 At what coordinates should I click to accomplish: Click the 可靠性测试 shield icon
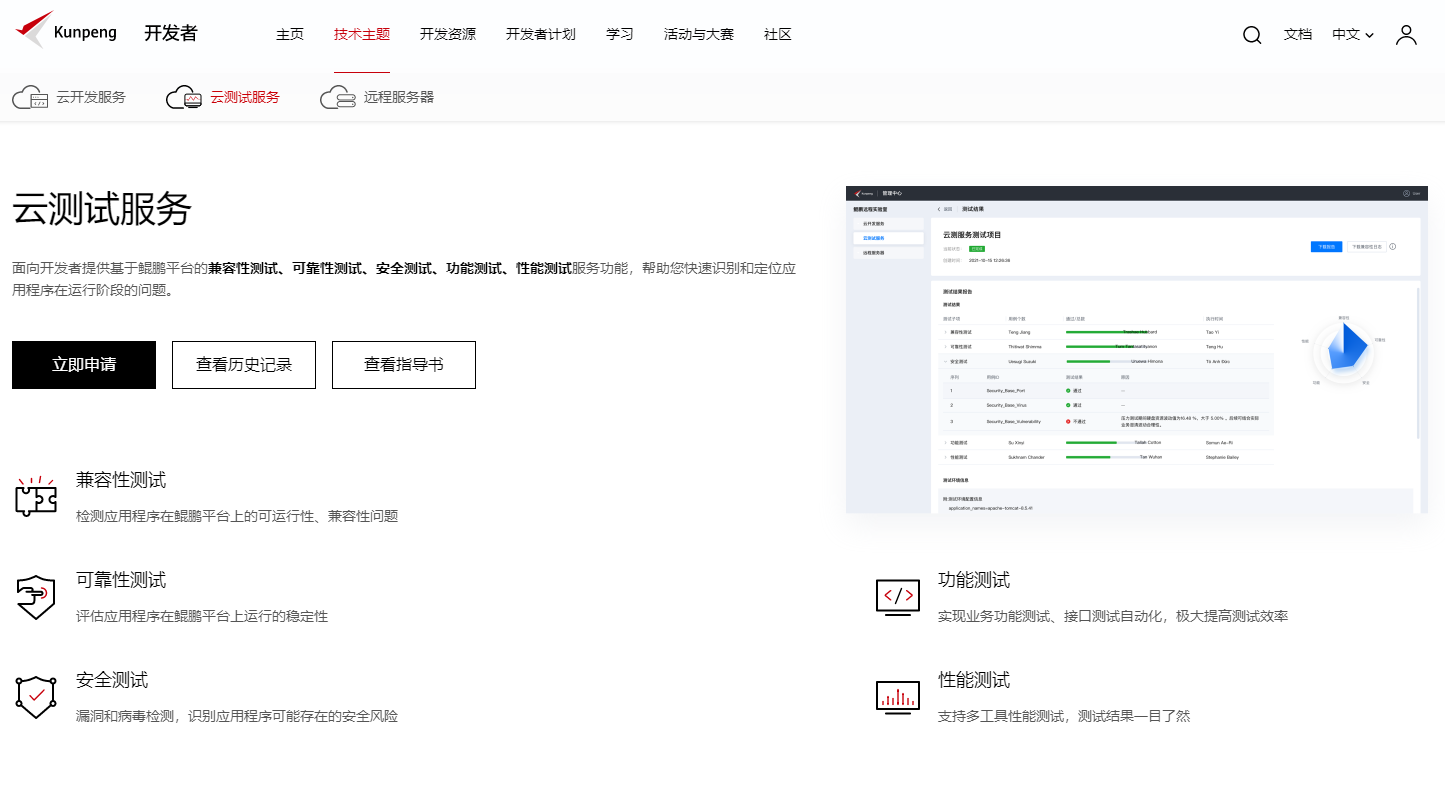click(x=36, y=597)
